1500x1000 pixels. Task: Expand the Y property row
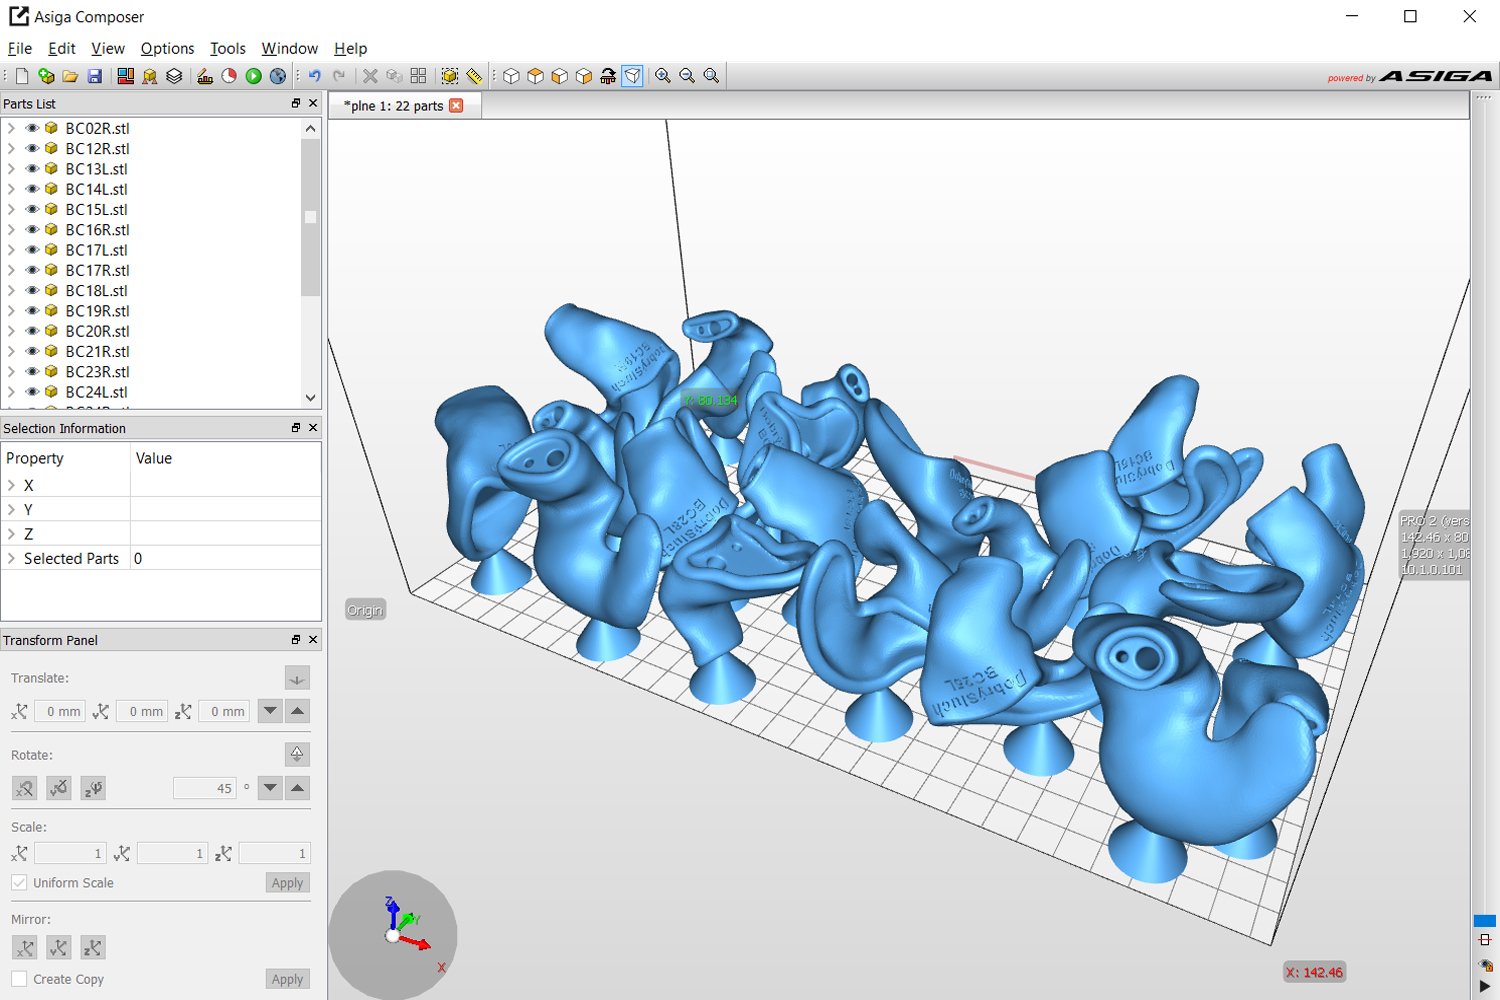pos(11,509)
